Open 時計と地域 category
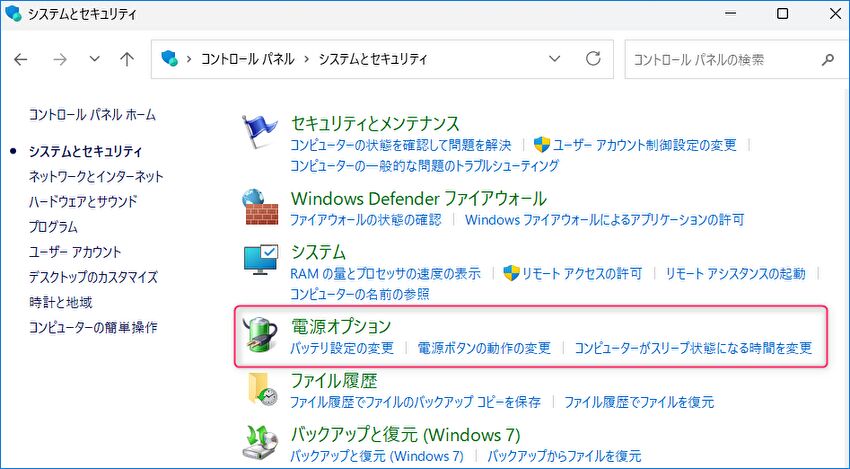Viewport: 850px width, 469px height. [x=61, y=302]
